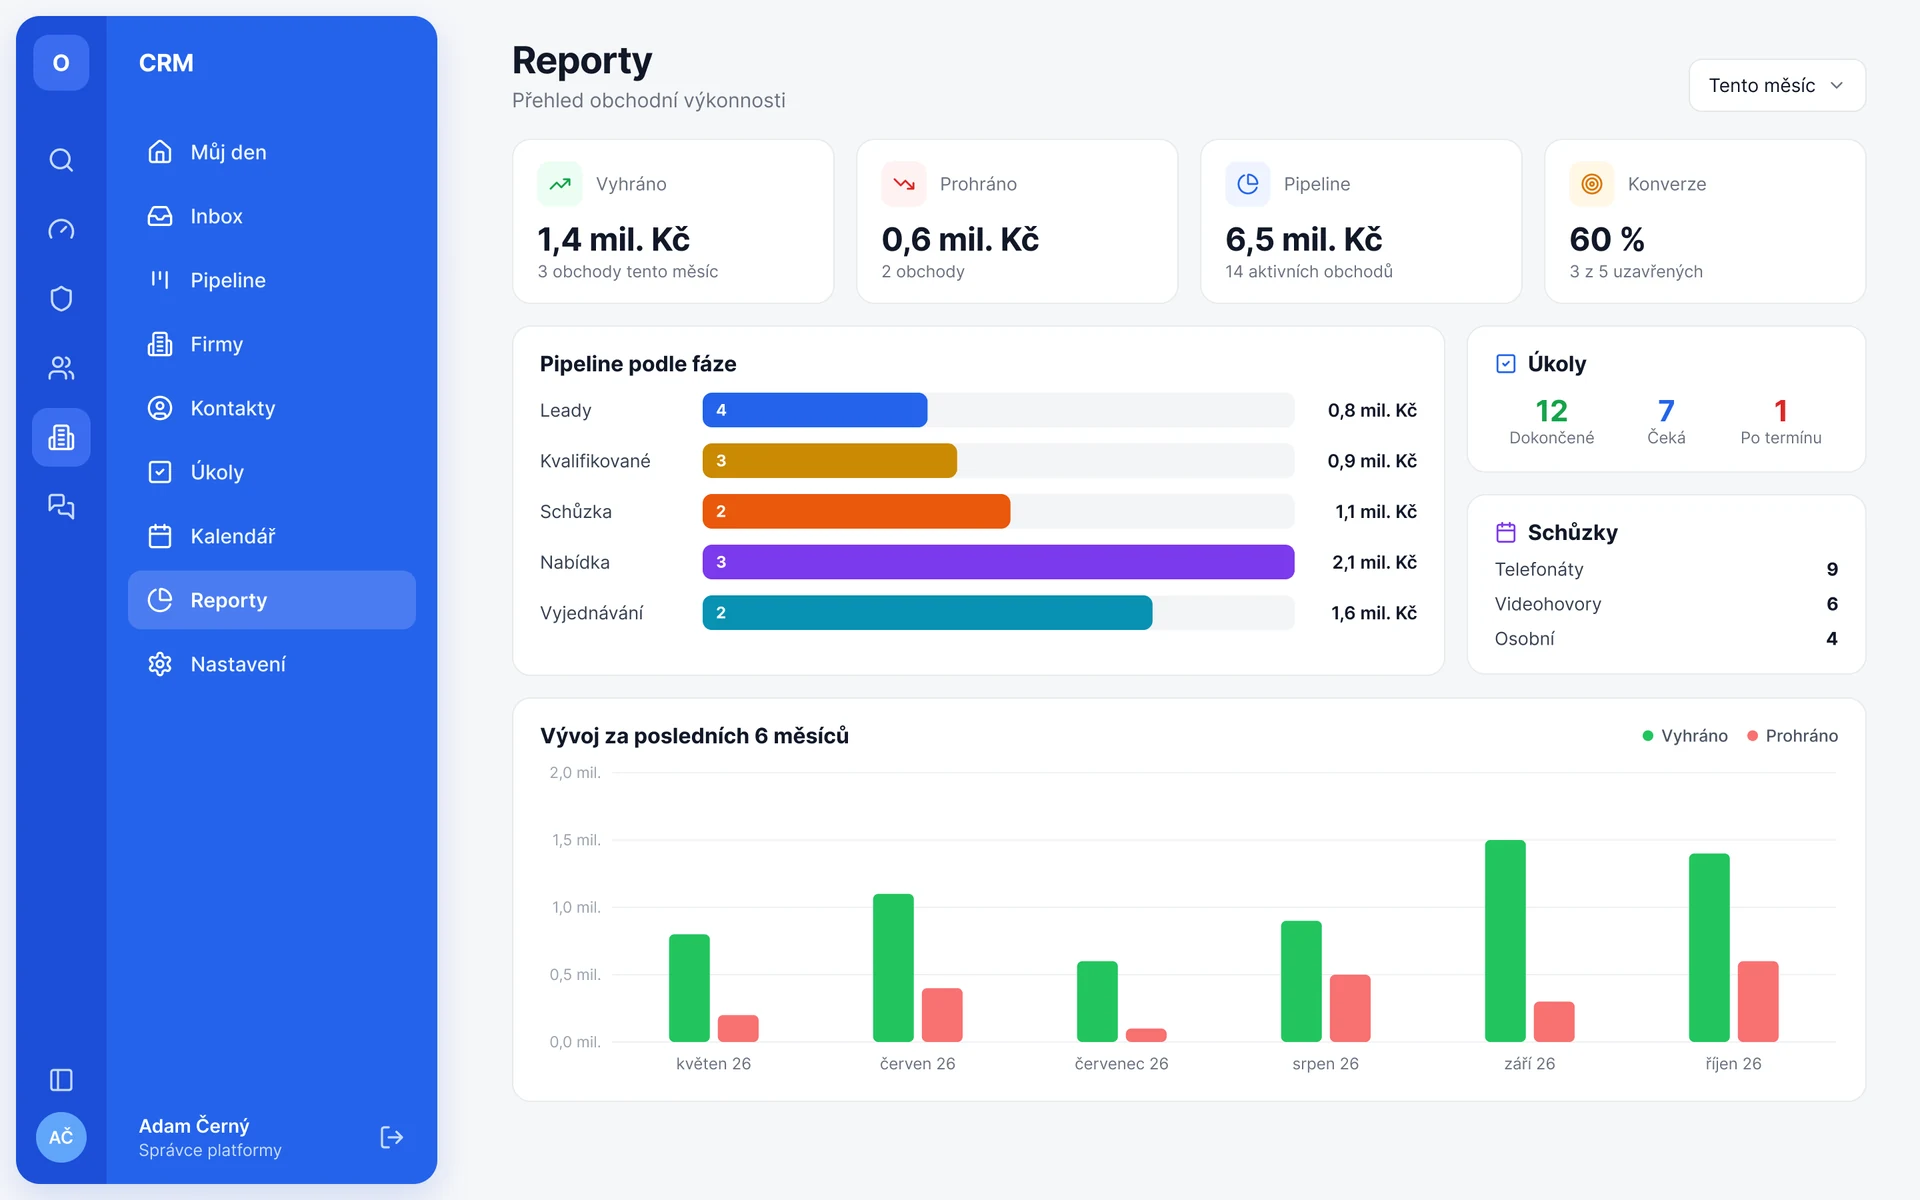Click the checkbox icon beside Úkoly heading
The image size is (1920, 1200).
point(1506,364)
